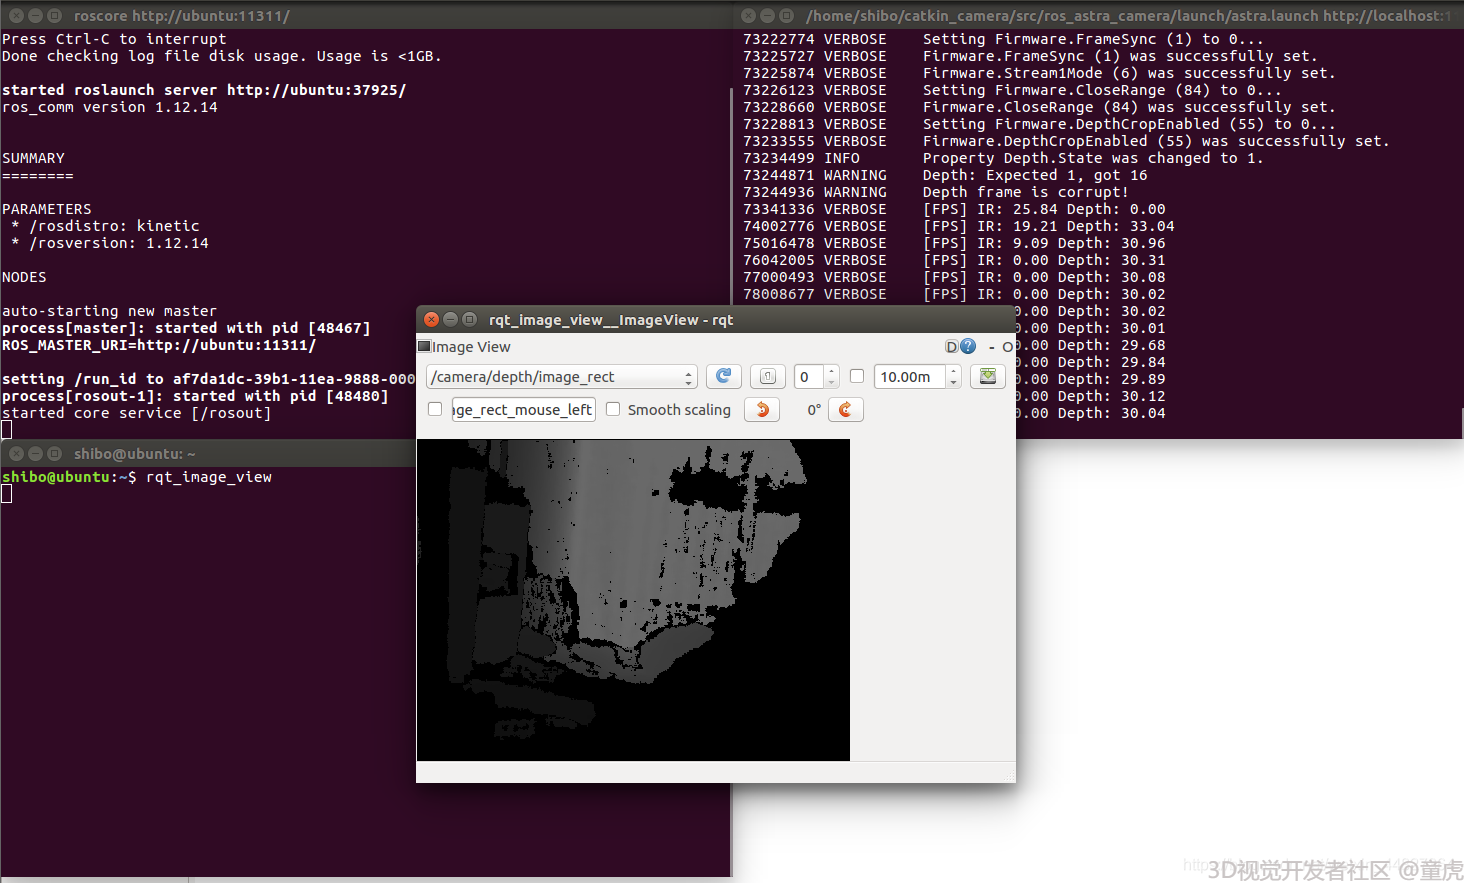Viewport: 1464px width, 883px height.
Task: Click the dash undock button in header
Action: coord(992,347)
